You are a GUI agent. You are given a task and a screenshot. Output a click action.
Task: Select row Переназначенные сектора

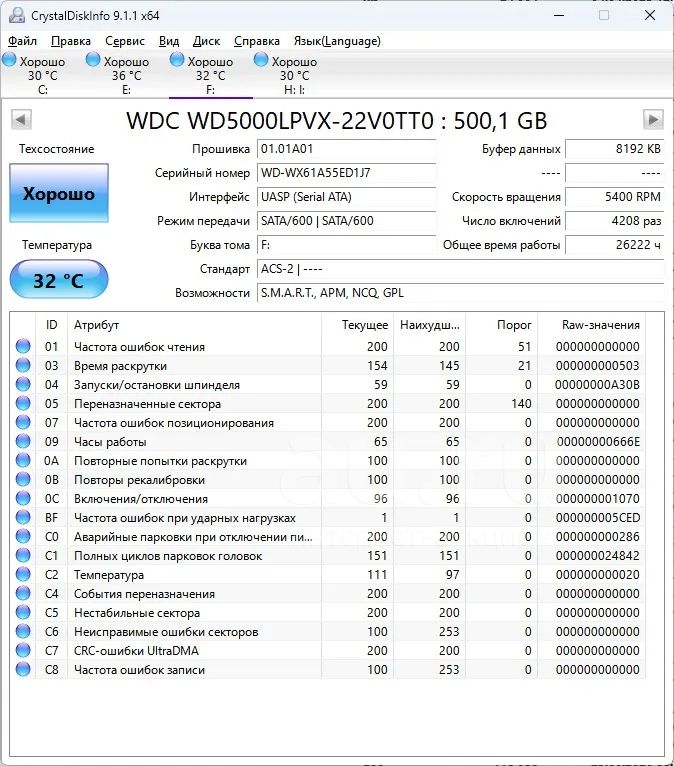[328, 404]
